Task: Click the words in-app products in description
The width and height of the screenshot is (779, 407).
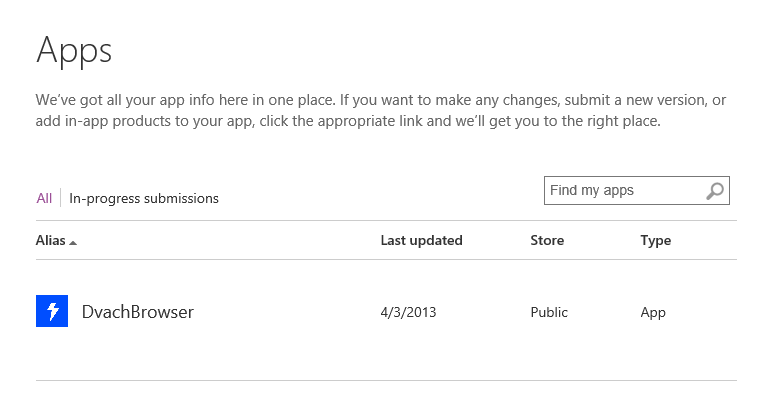Action: [118, 121]
